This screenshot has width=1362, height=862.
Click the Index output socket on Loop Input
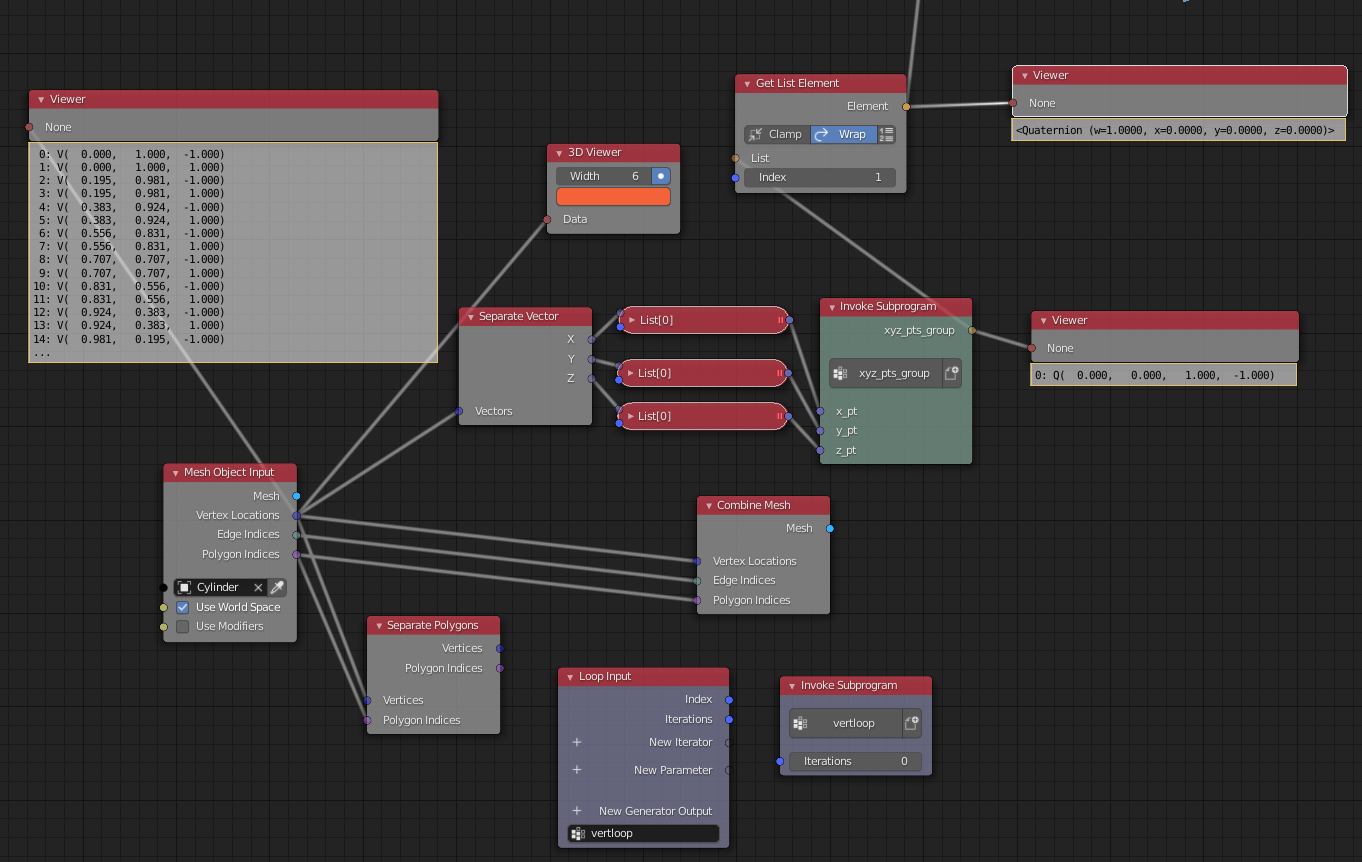tap(729, 700)
